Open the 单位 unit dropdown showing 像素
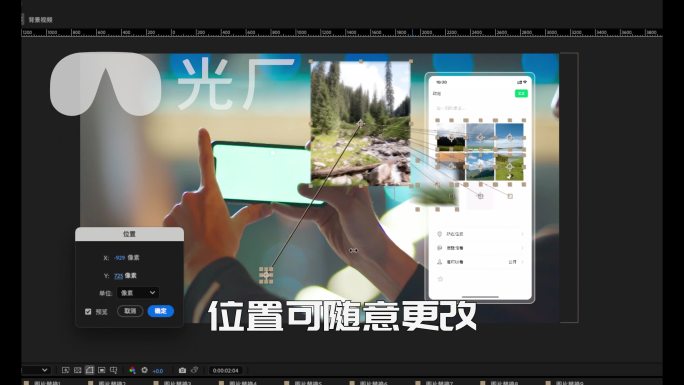The image size is (684, 385). click(138, 293)
